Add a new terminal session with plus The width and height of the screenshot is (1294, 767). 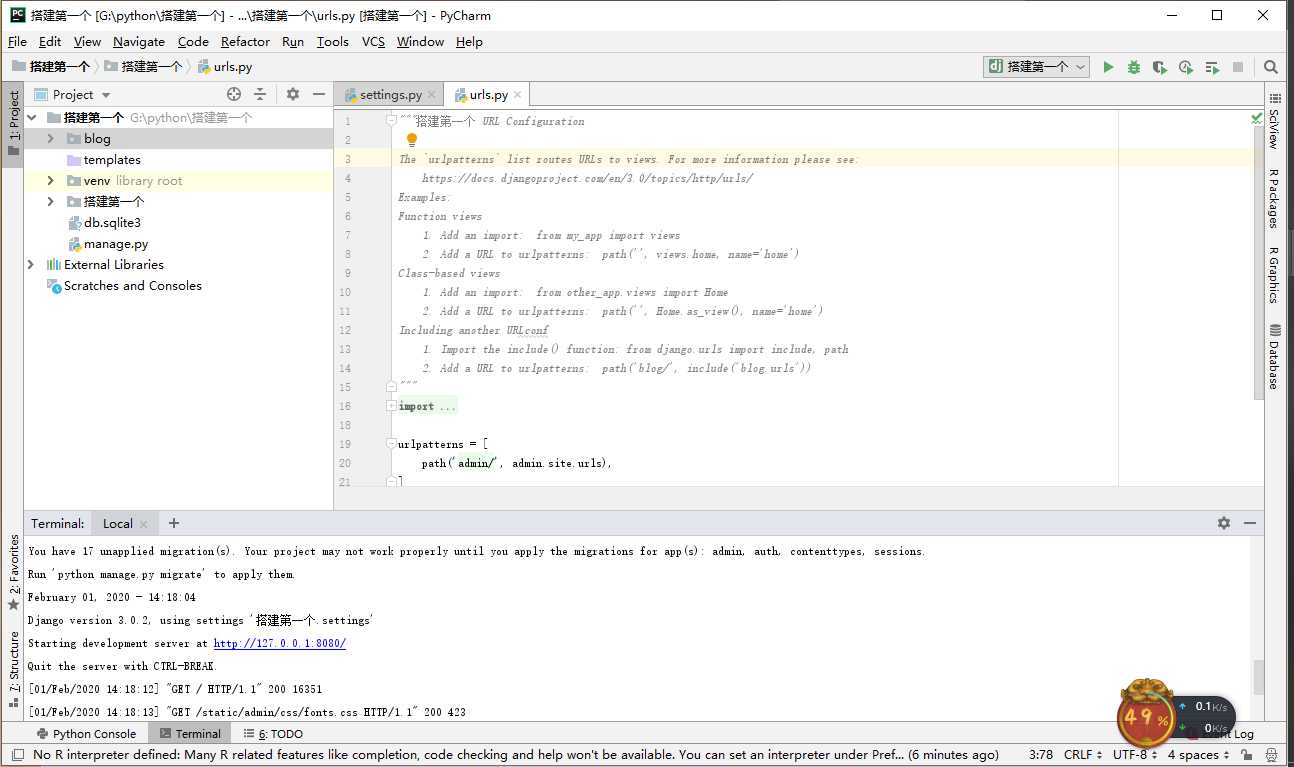(x=174, y=523)
